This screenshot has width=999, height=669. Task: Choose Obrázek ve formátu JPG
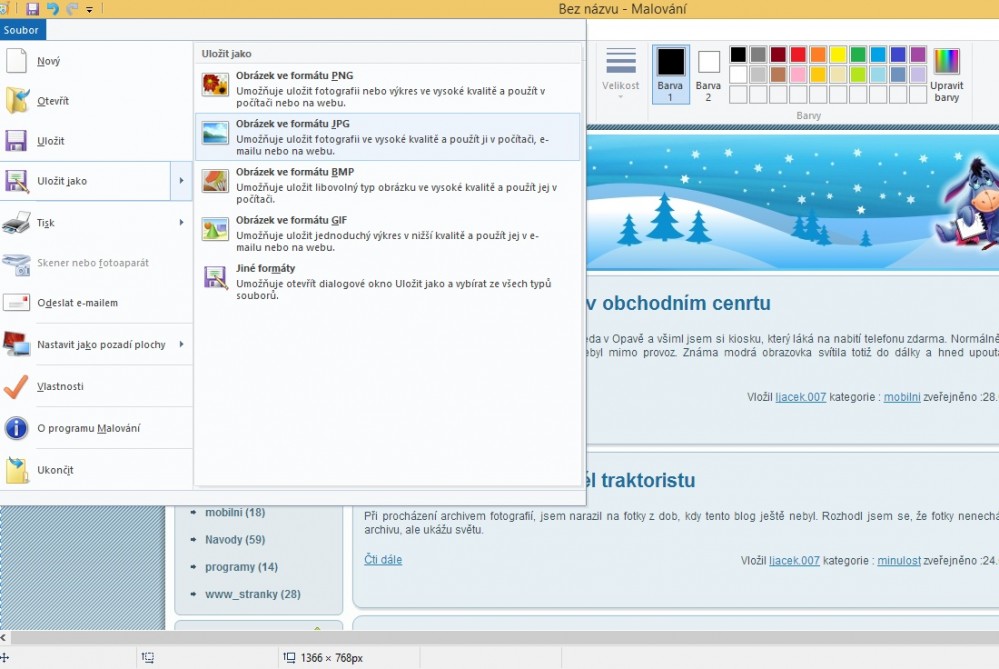coord(388,137)
